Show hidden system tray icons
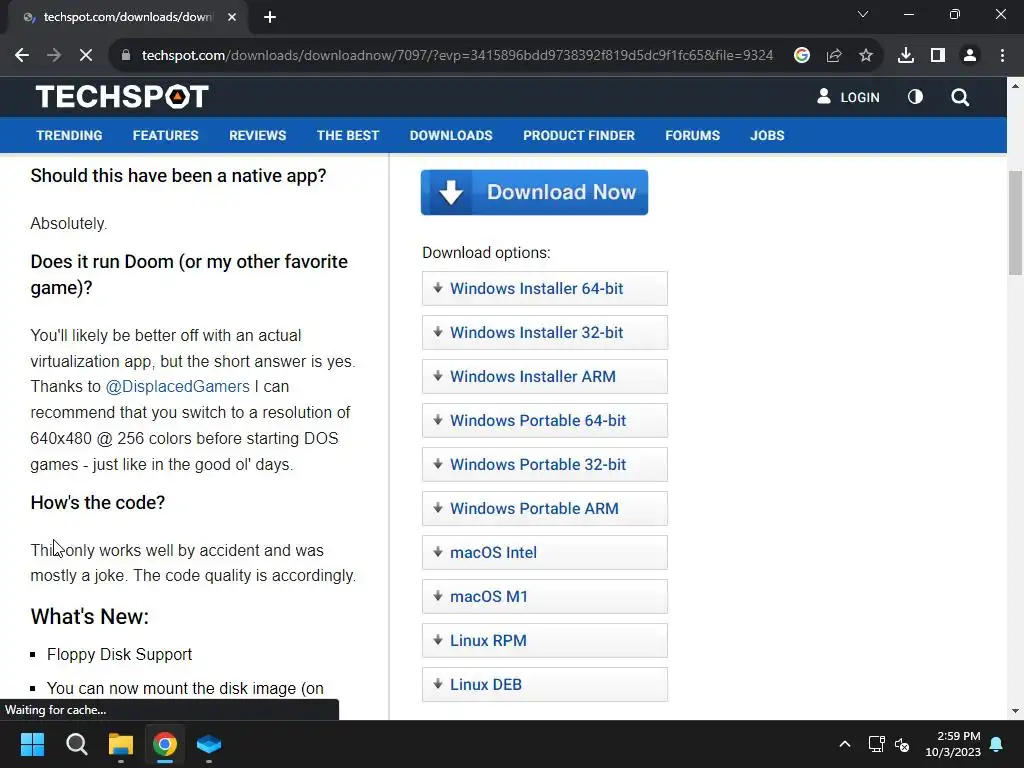Screen dimensions: 1024x768 coord(844,744)
